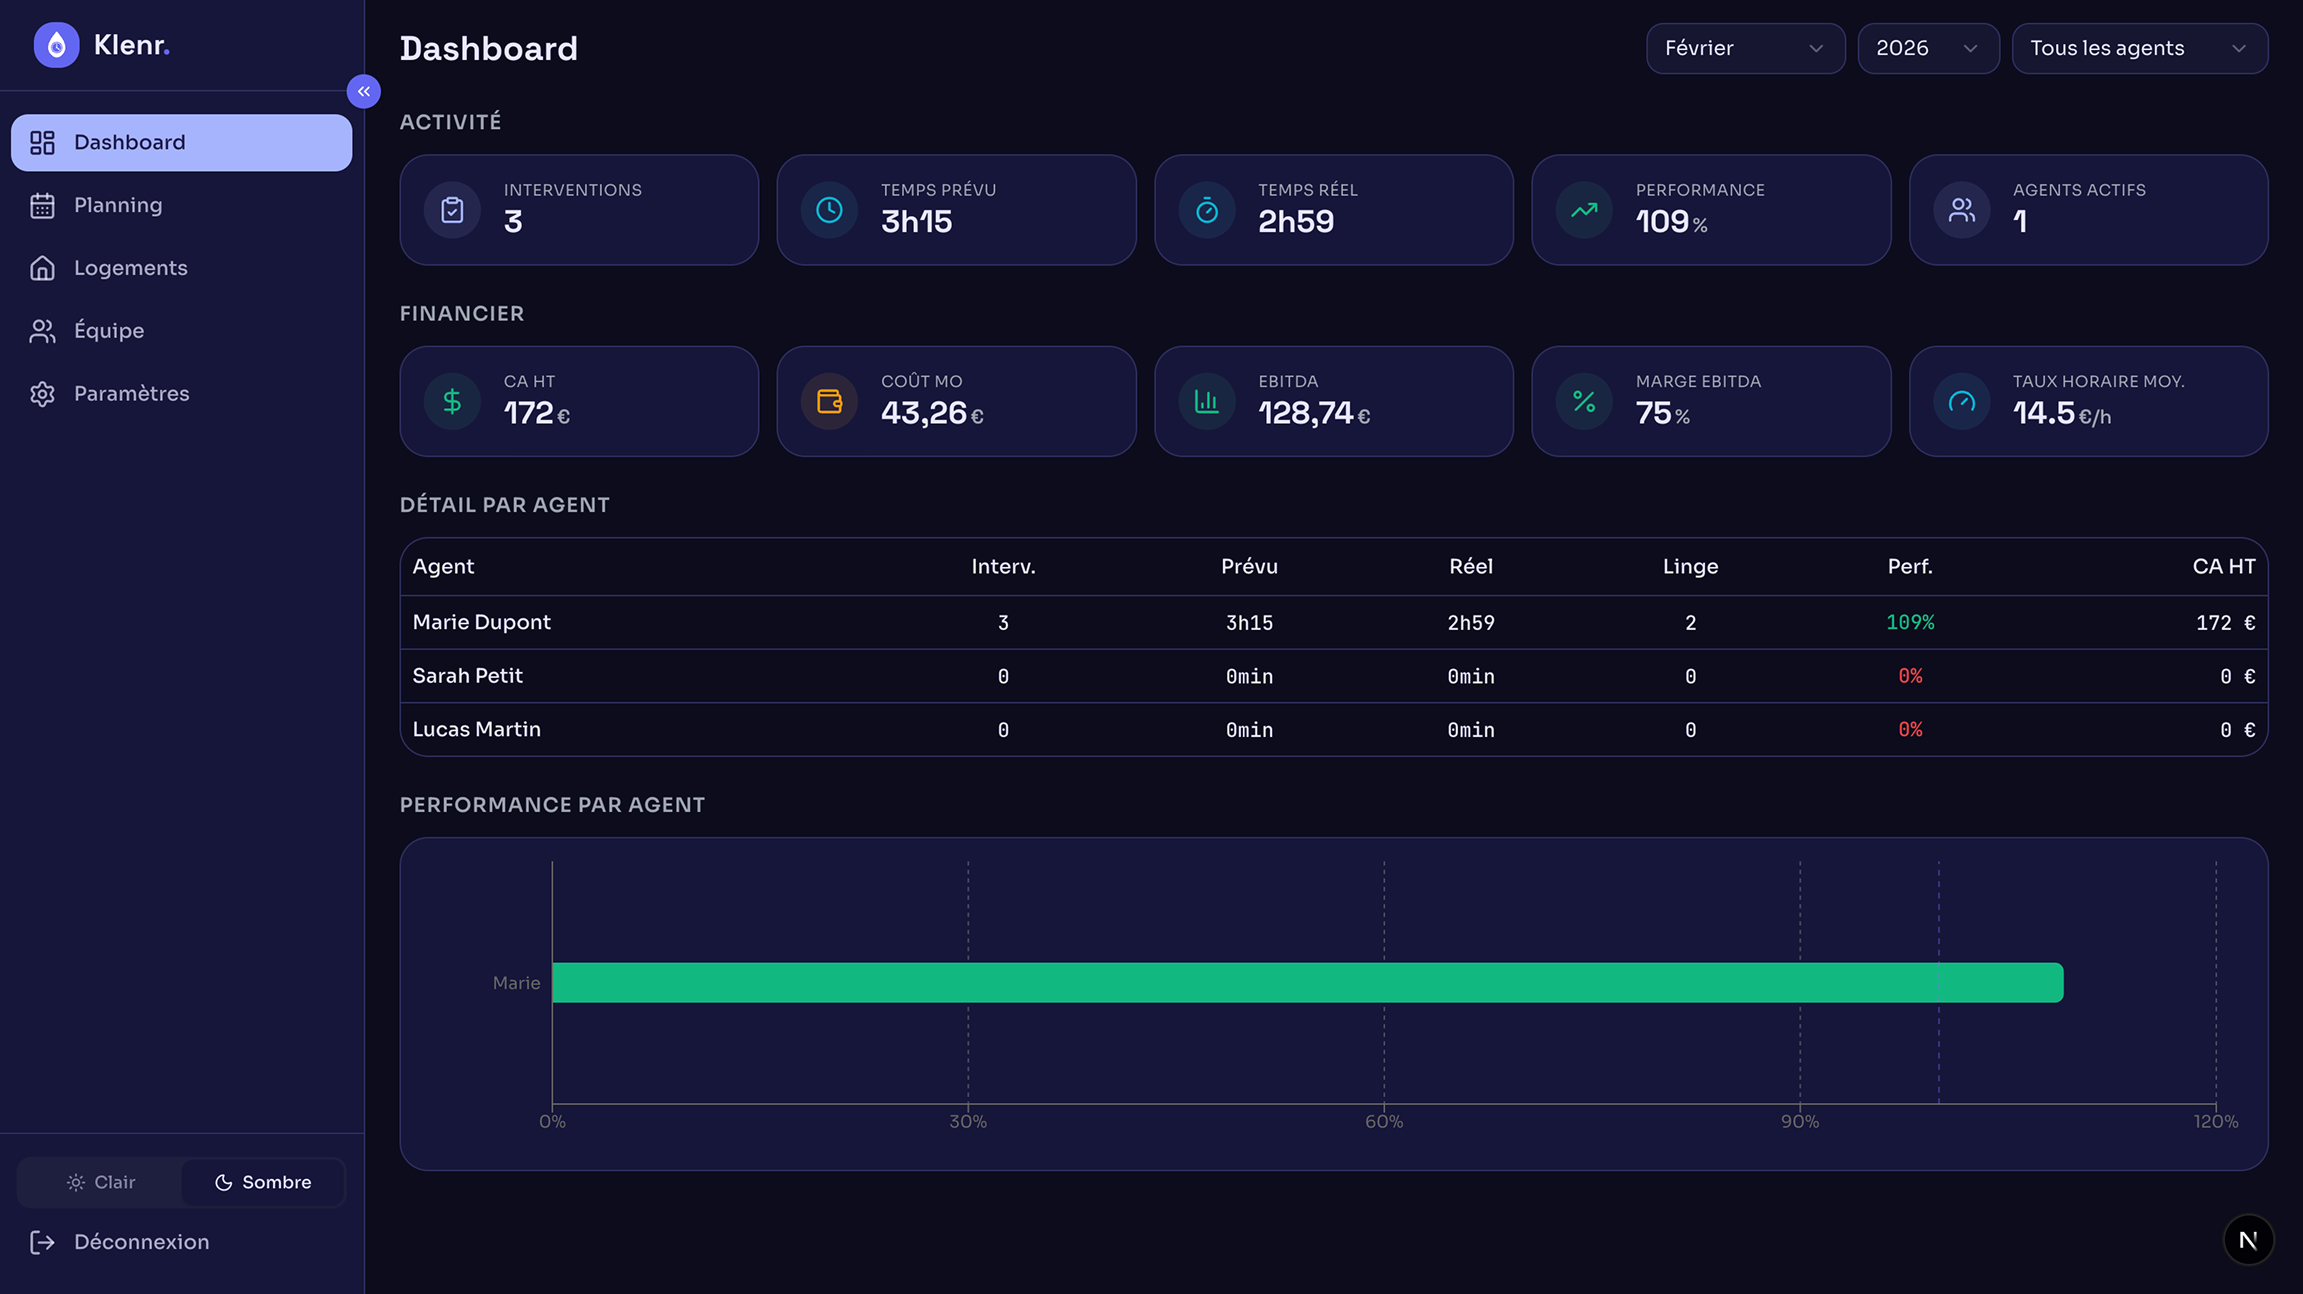This screenshot has width=2303, height=1294.
Task: Click the Déconnexion logout icon
Action: click(x=43, y=1241)
